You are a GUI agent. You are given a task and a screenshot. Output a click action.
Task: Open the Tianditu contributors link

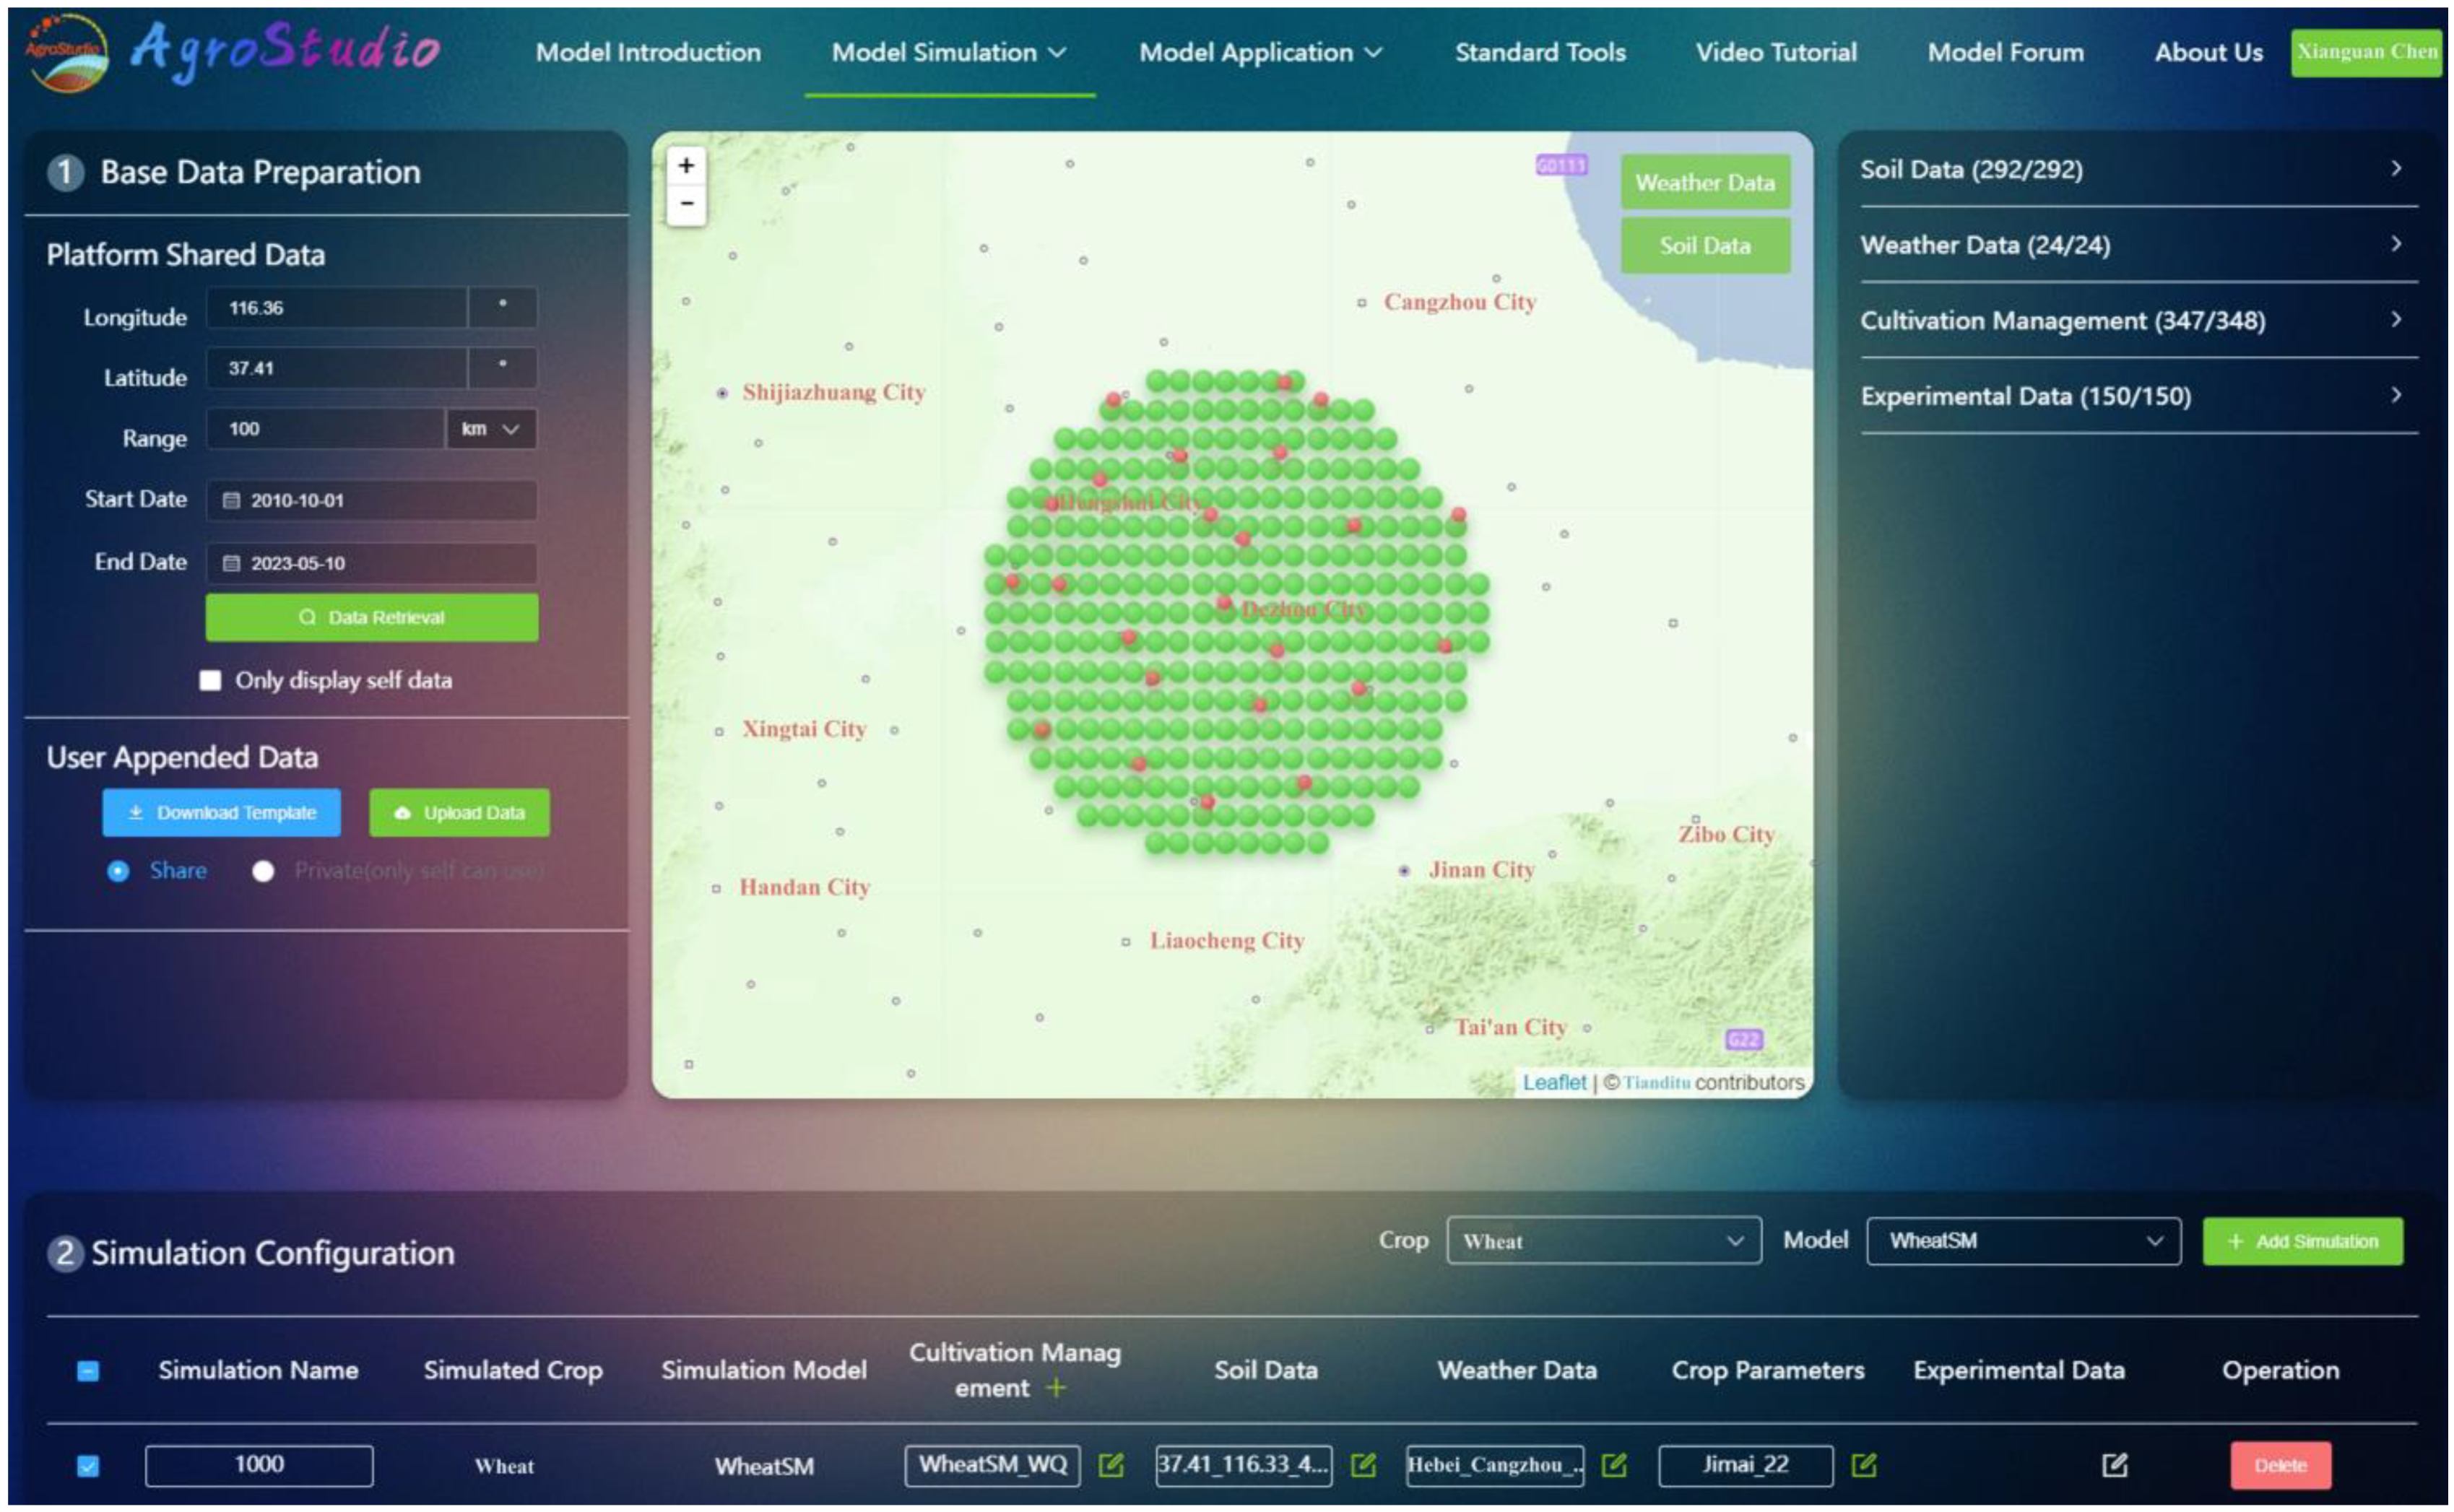tap(1656, 1082)
